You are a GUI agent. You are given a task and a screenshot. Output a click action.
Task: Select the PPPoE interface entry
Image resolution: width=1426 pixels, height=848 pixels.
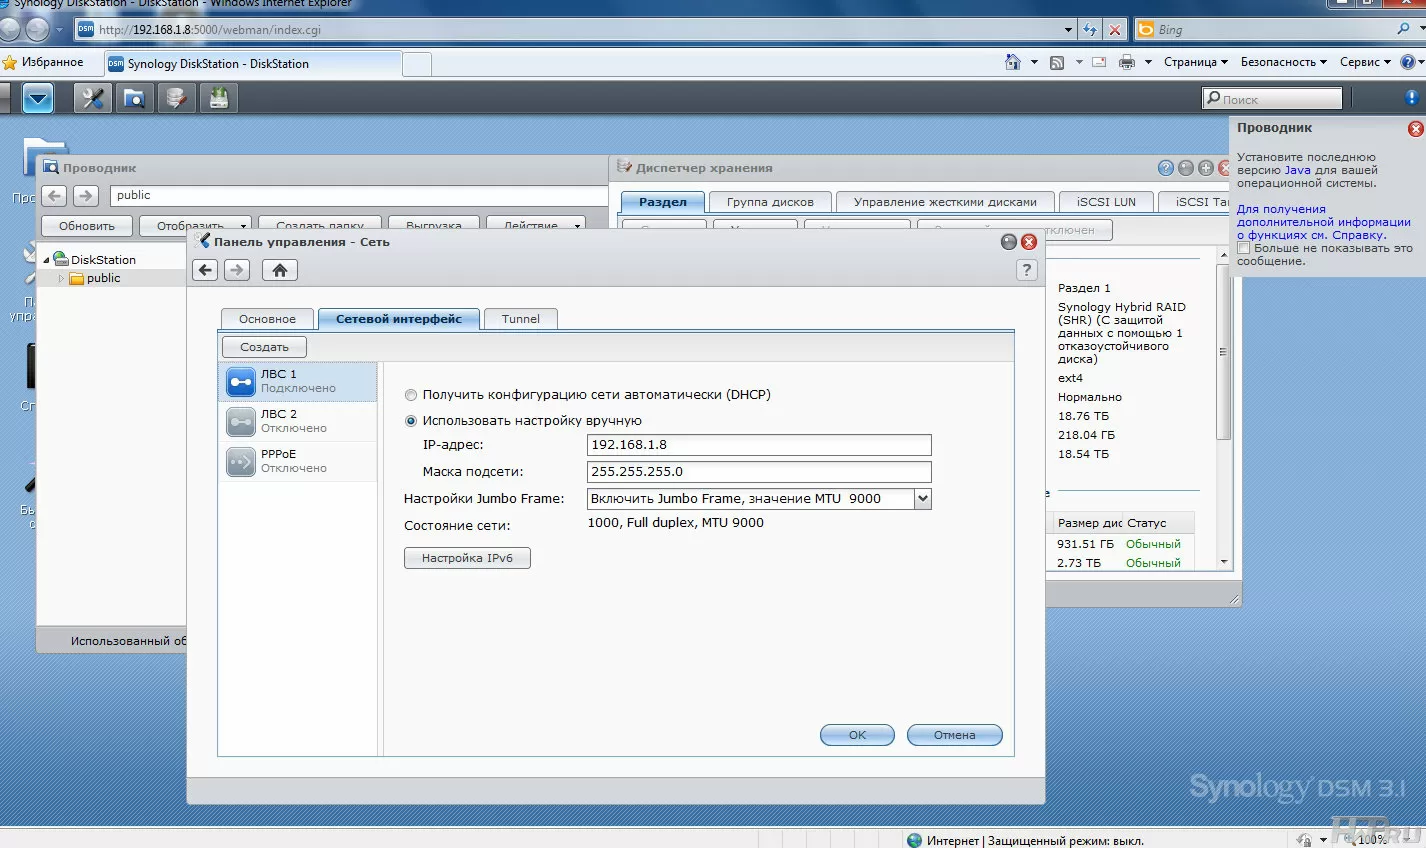click(x=298, y=461)
